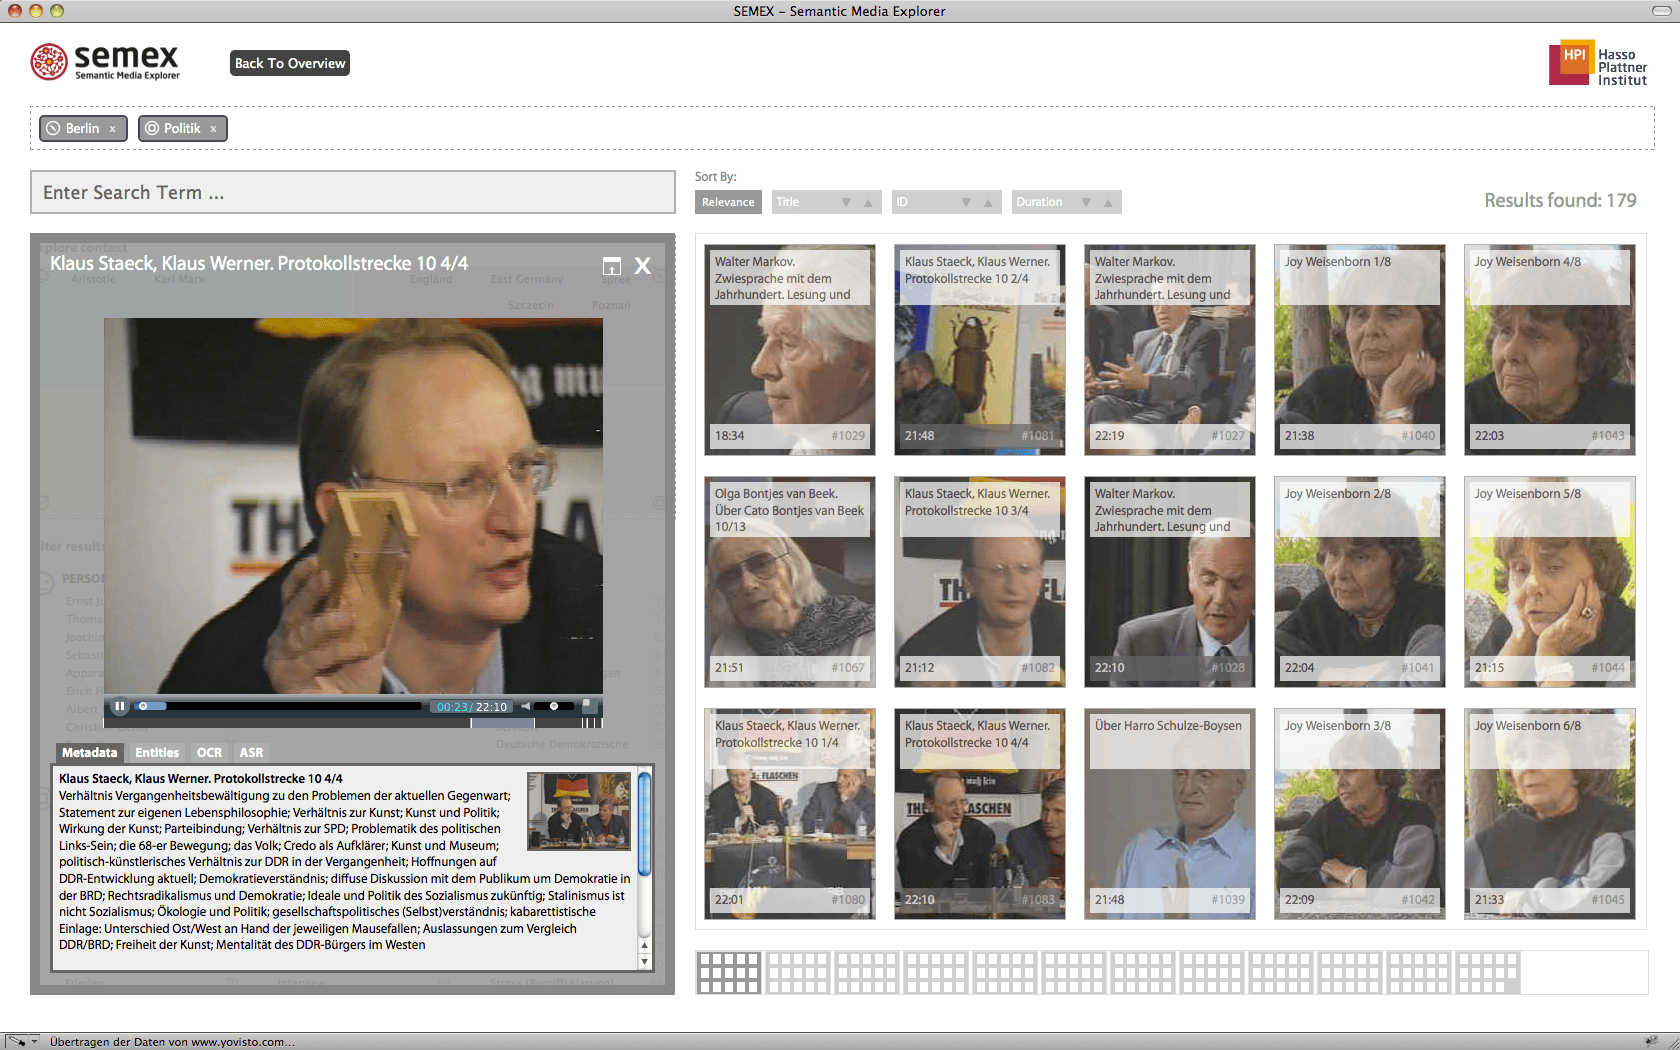Remove the Berlin filter tag

pos(113,129)
